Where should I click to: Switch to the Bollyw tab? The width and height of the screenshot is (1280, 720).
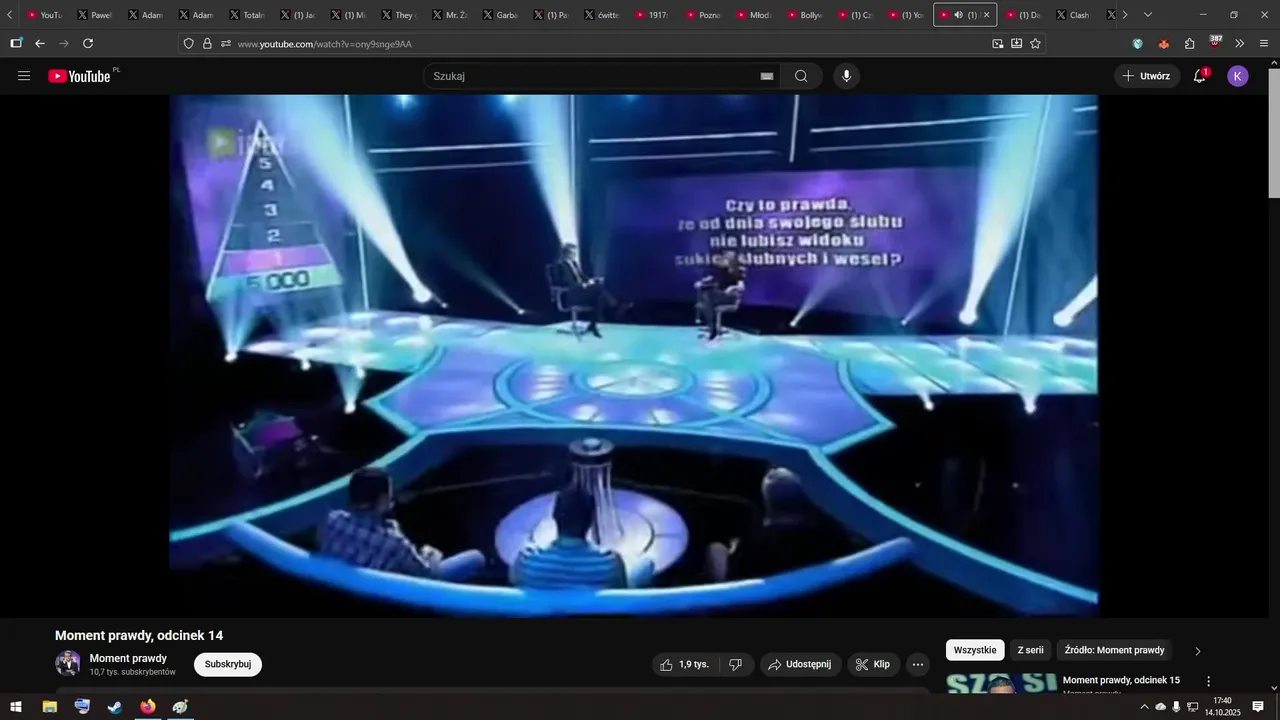tap(806, 15)
